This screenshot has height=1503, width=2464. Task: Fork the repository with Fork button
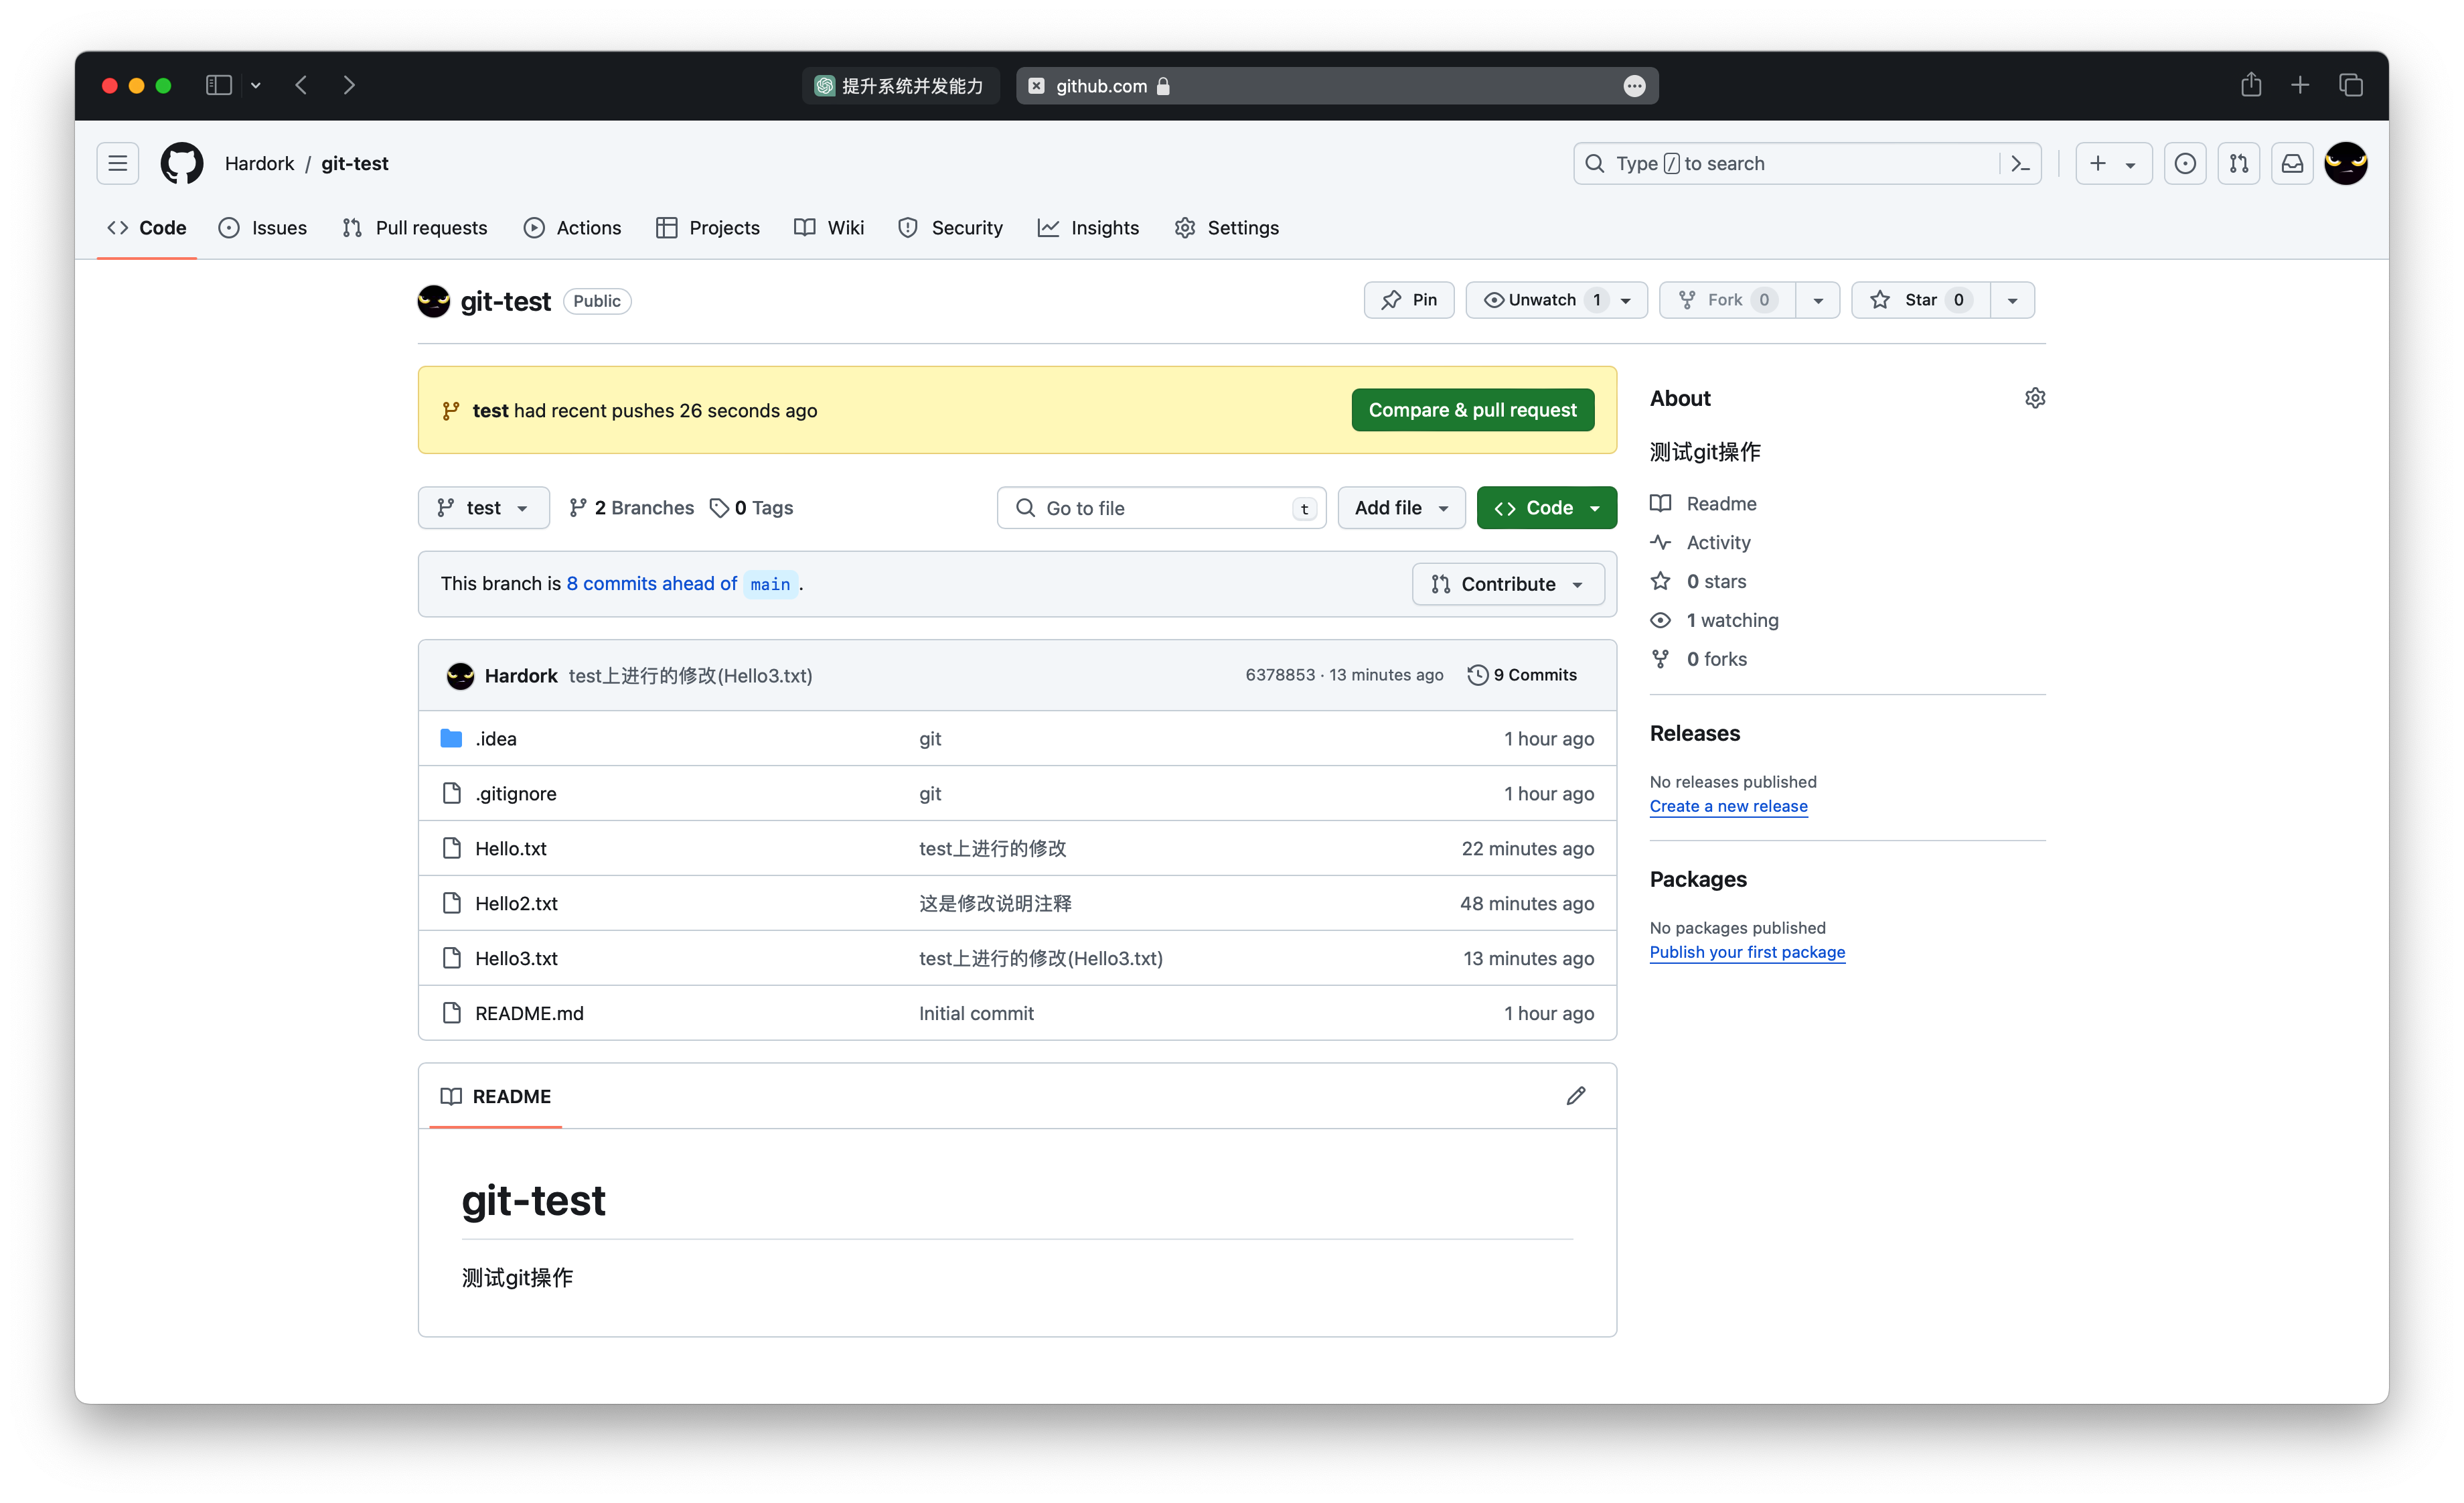point(1728,300)
